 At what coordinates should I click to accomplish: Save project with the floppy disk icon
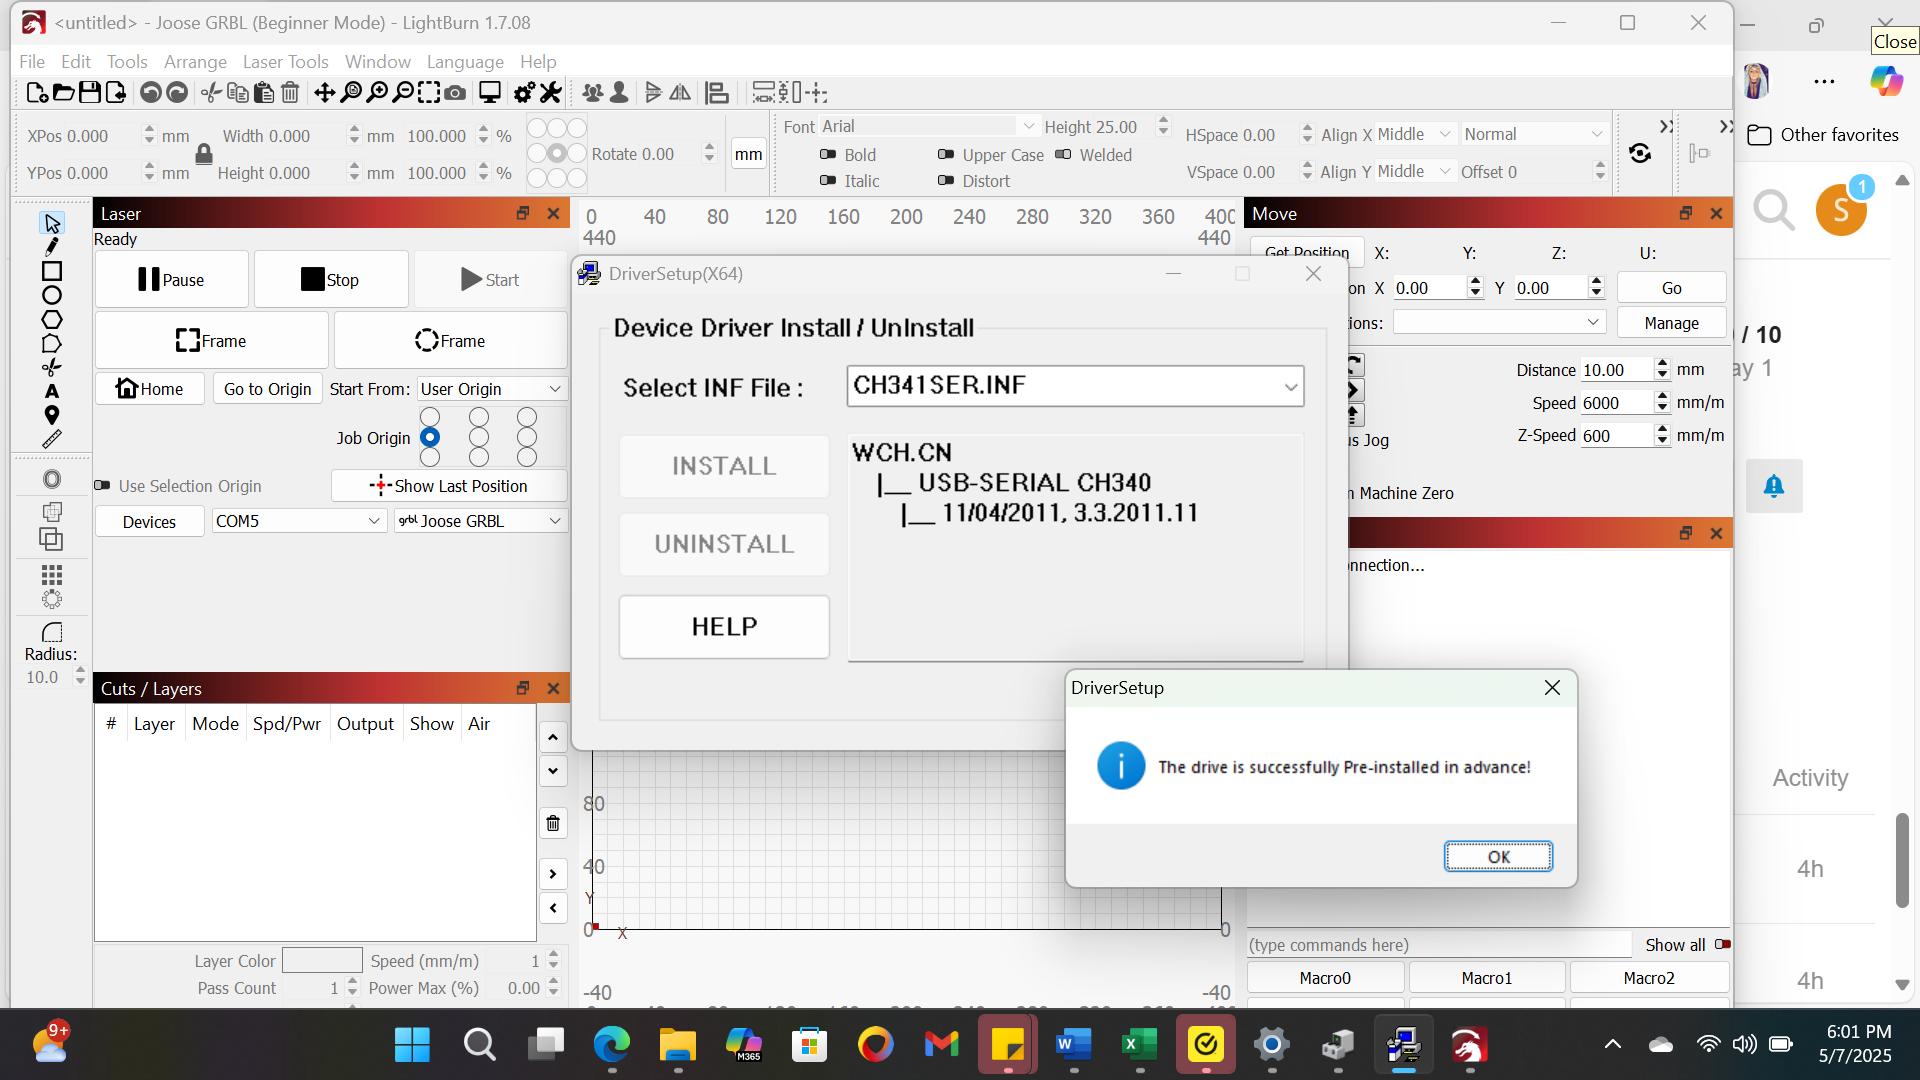tap(89, 93)
